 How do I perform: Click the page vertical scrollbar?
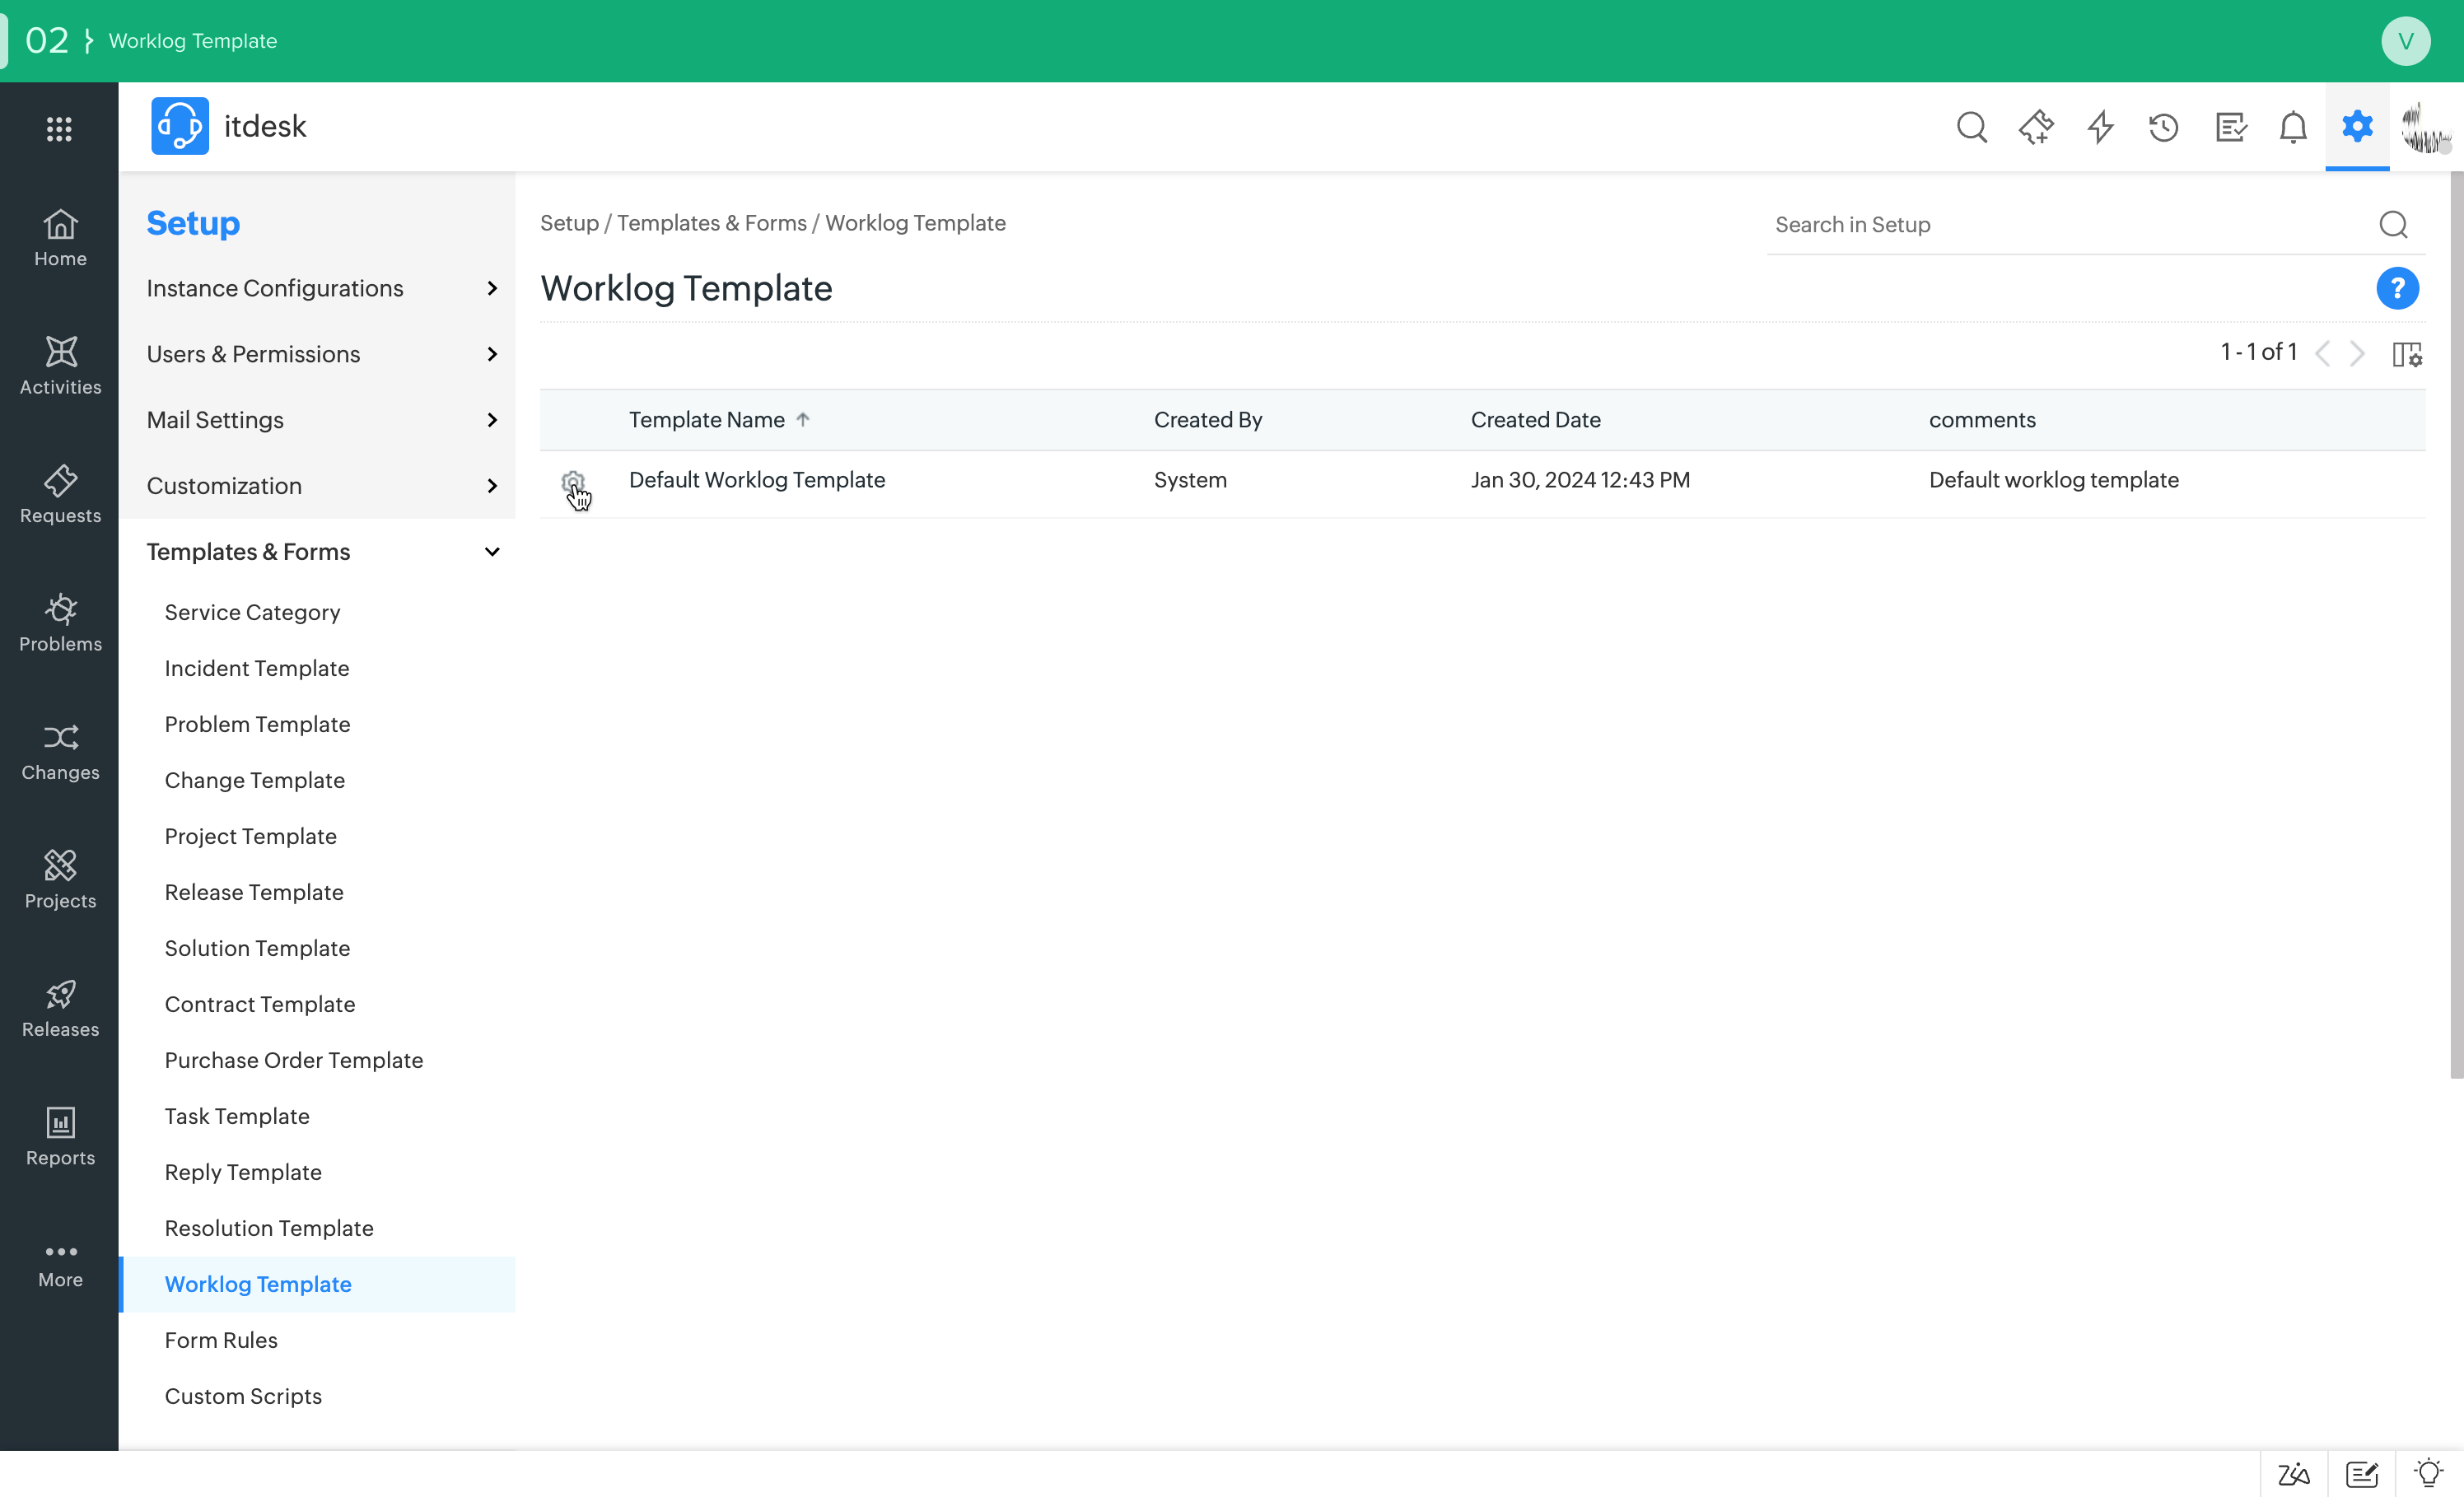coord(2456,625)
